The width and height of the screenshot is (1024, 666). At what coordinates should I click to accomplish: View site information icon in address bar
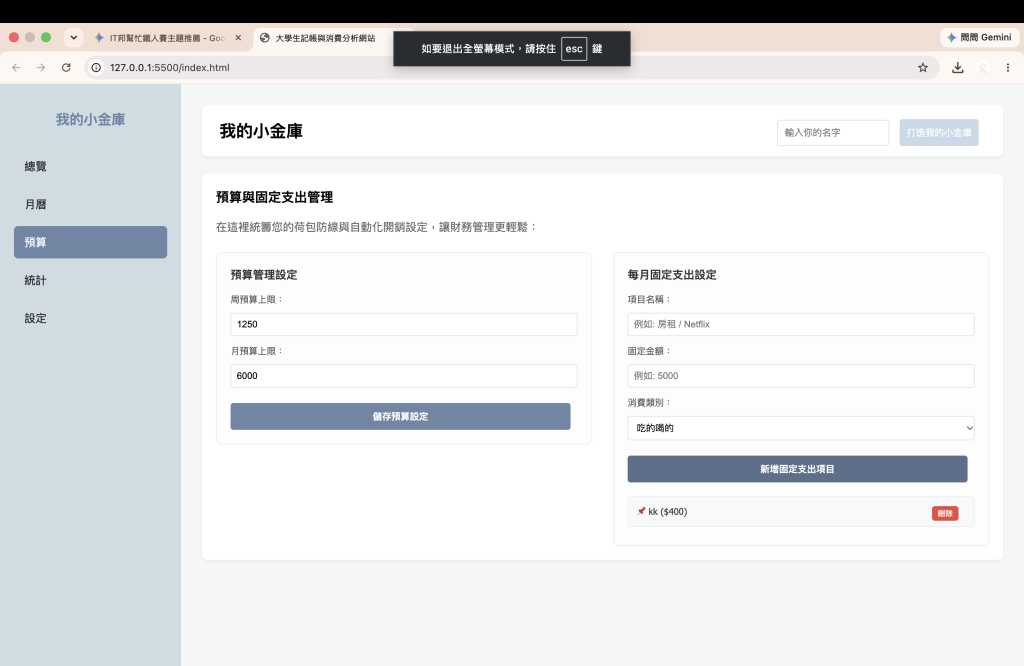pyautogui.click(x=96, y=67)
